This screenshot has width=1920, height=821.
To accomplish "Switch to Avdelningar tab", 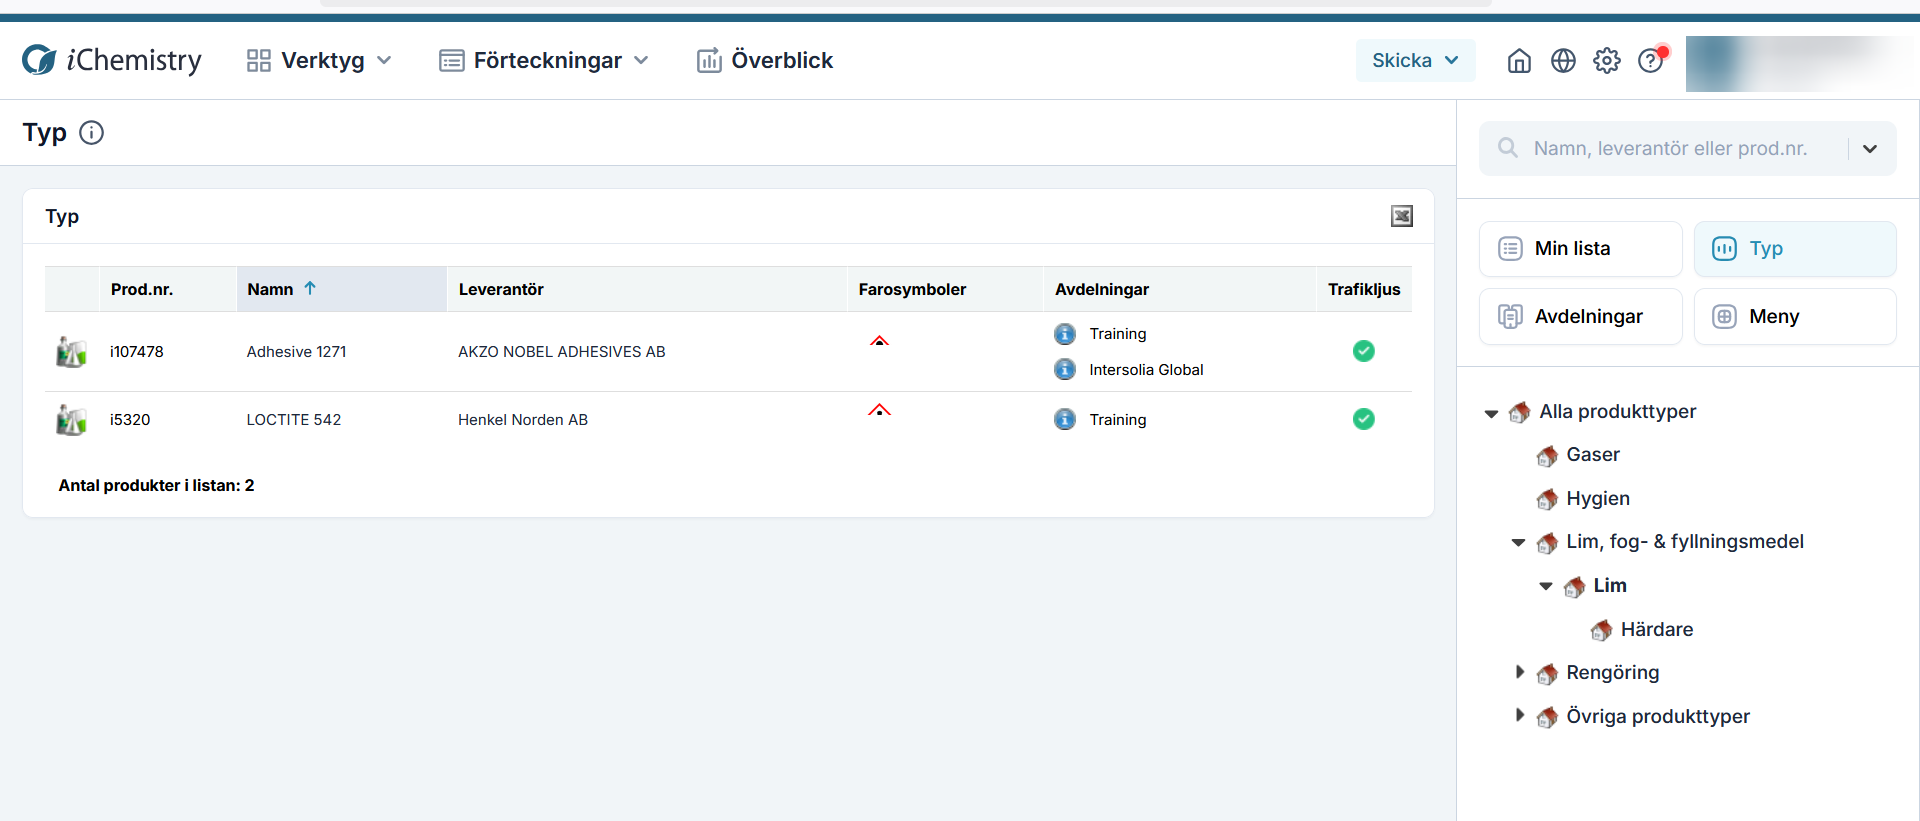I will tap(1581, 317).
